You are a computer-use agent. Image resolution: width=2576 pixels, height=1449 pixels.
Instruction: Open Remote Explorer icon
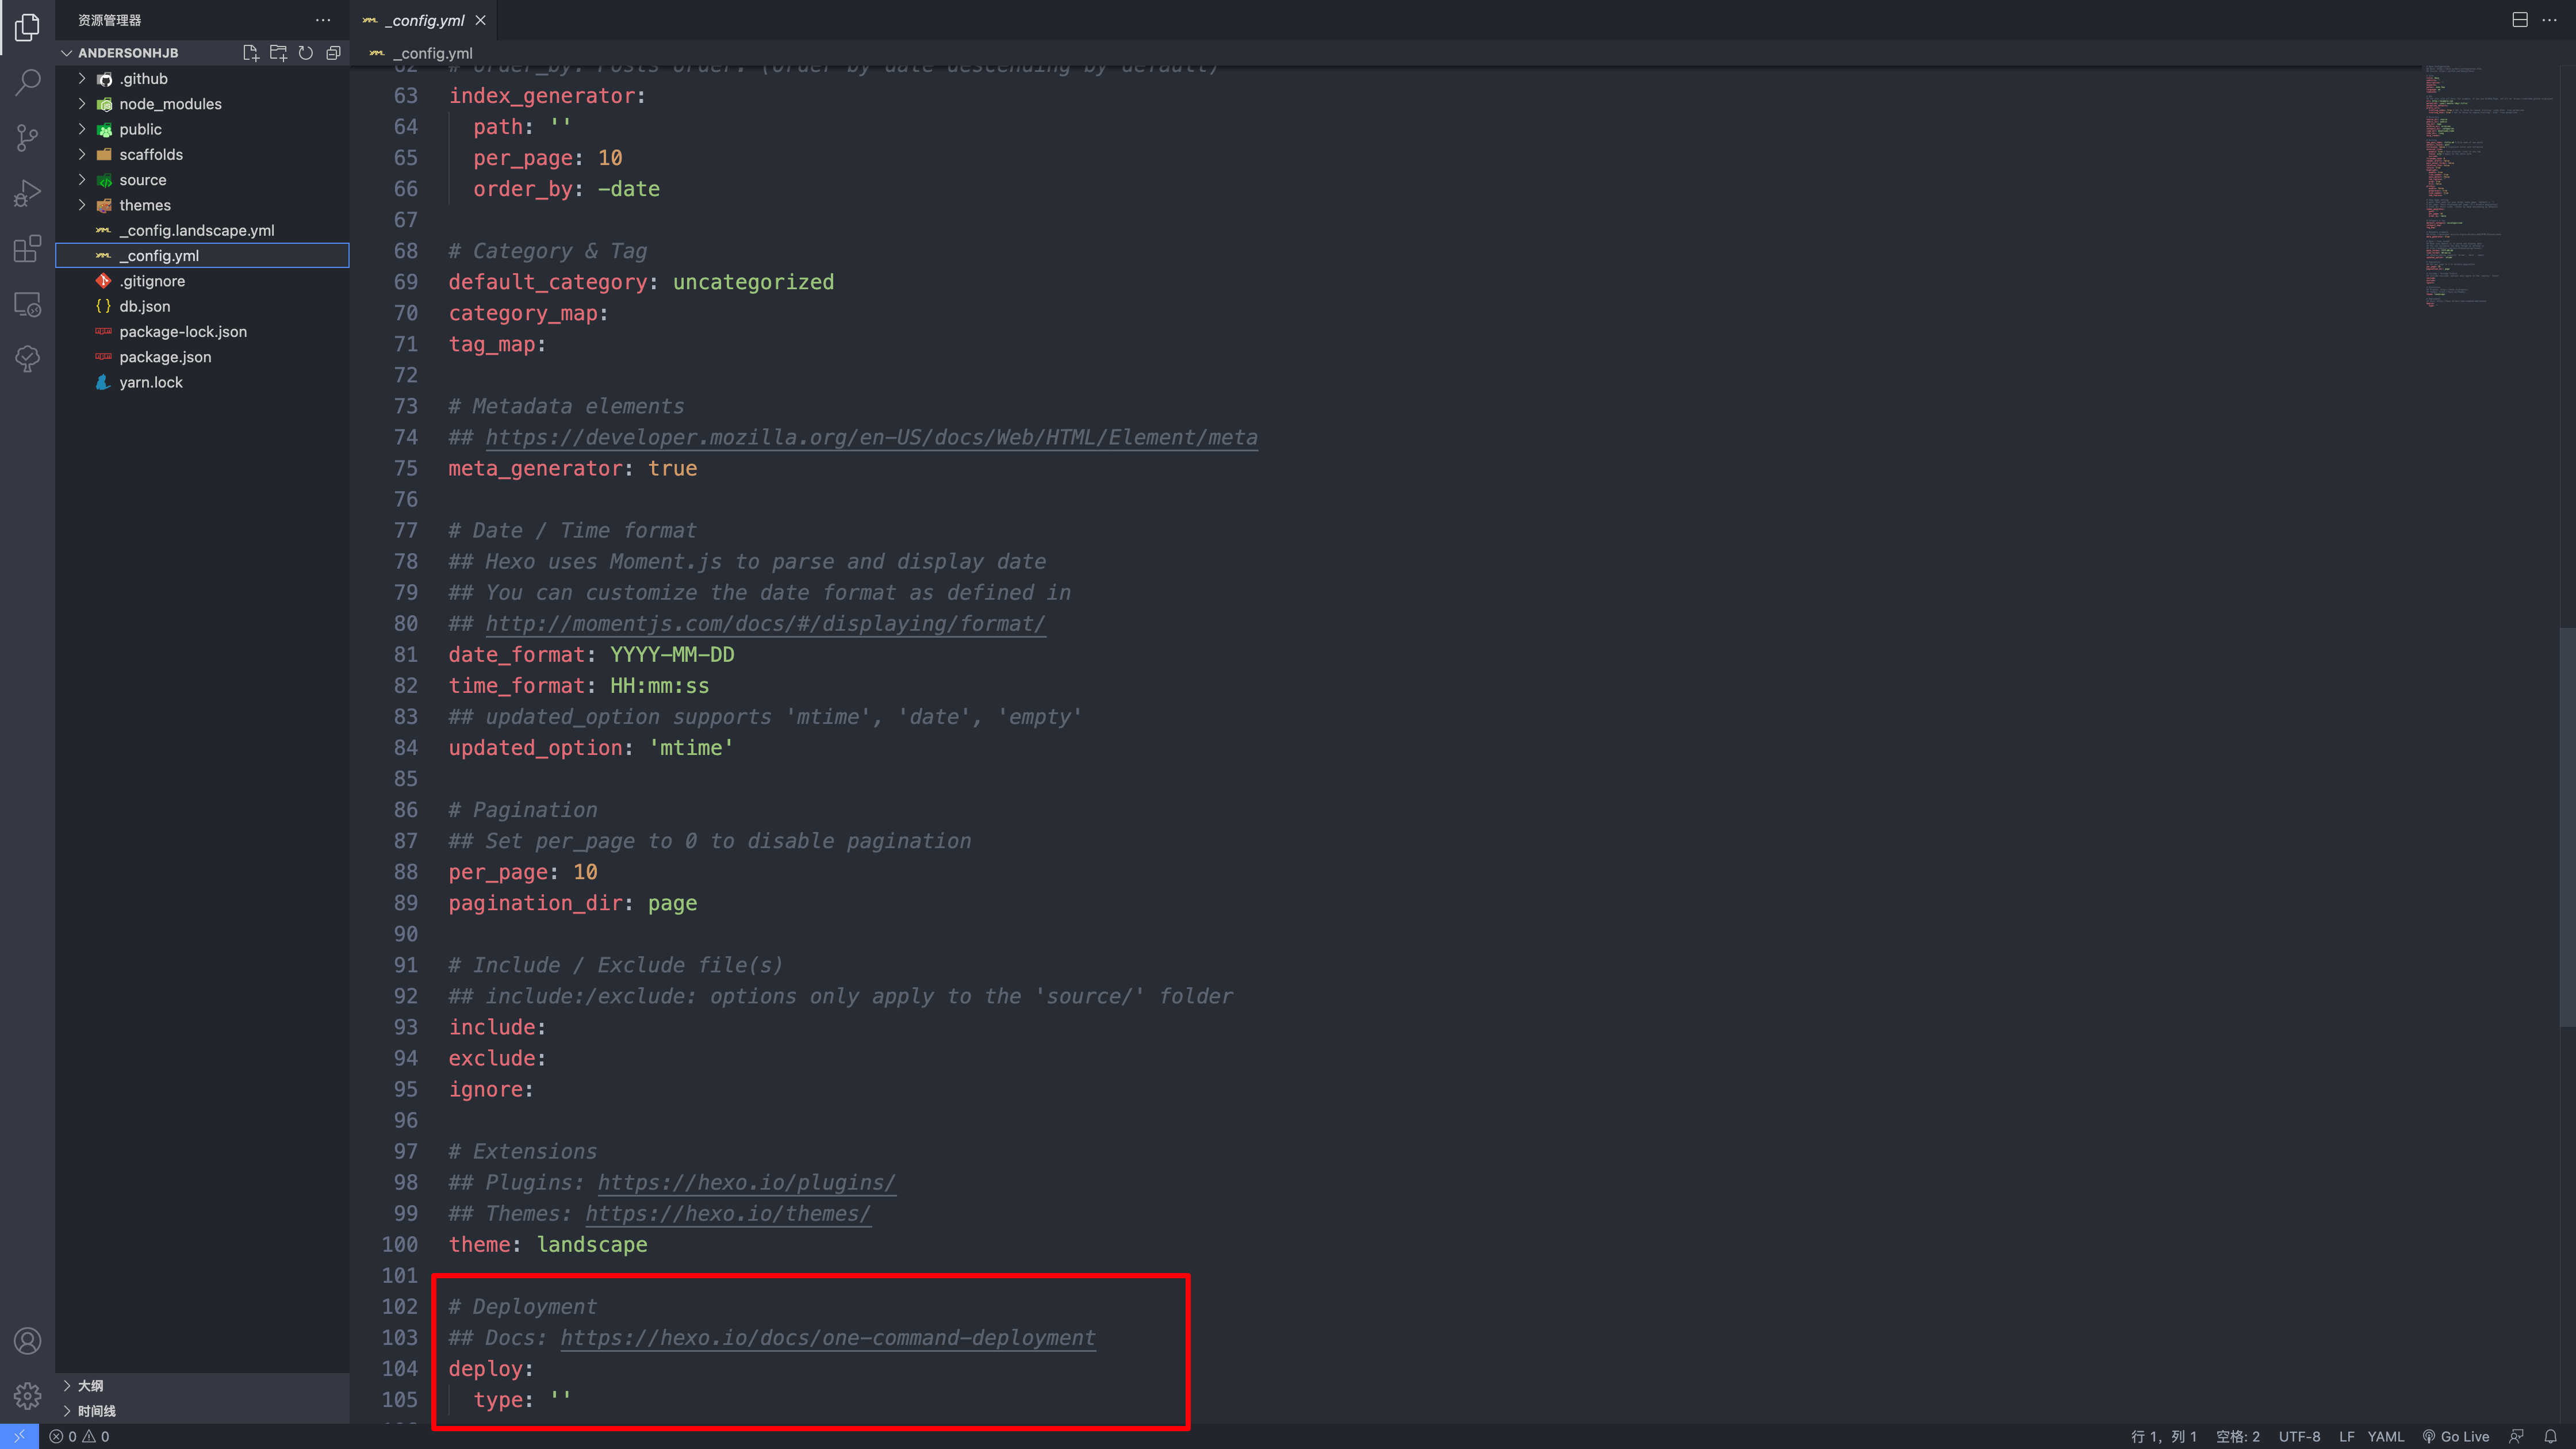tap(27, 304)
